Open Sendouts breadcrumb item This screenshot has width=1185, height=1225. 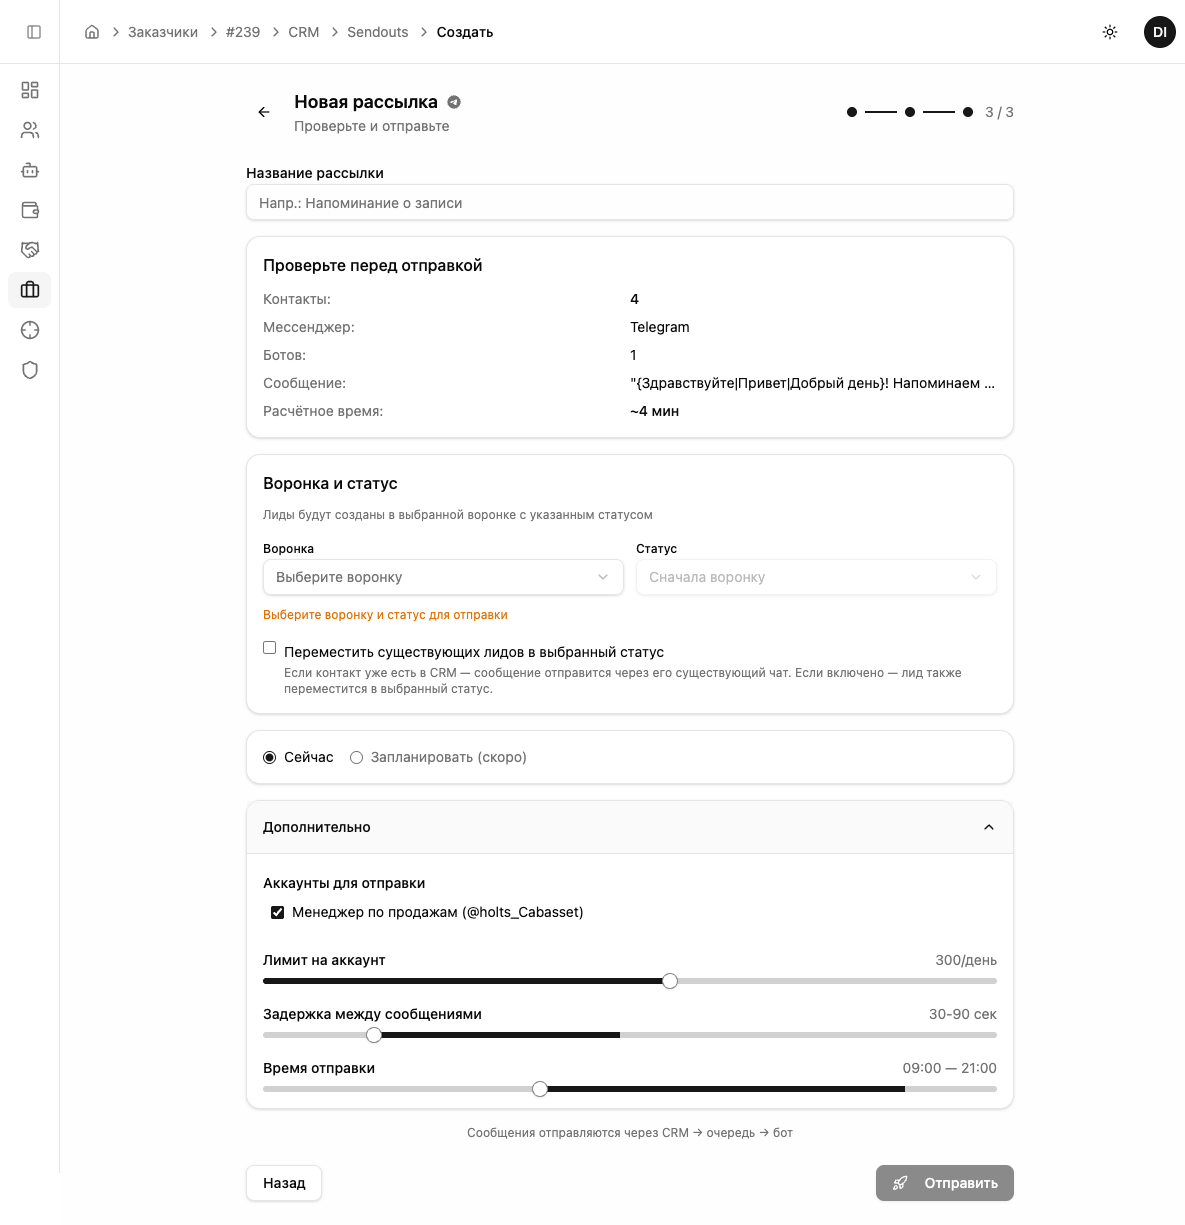tap(378, 32)
